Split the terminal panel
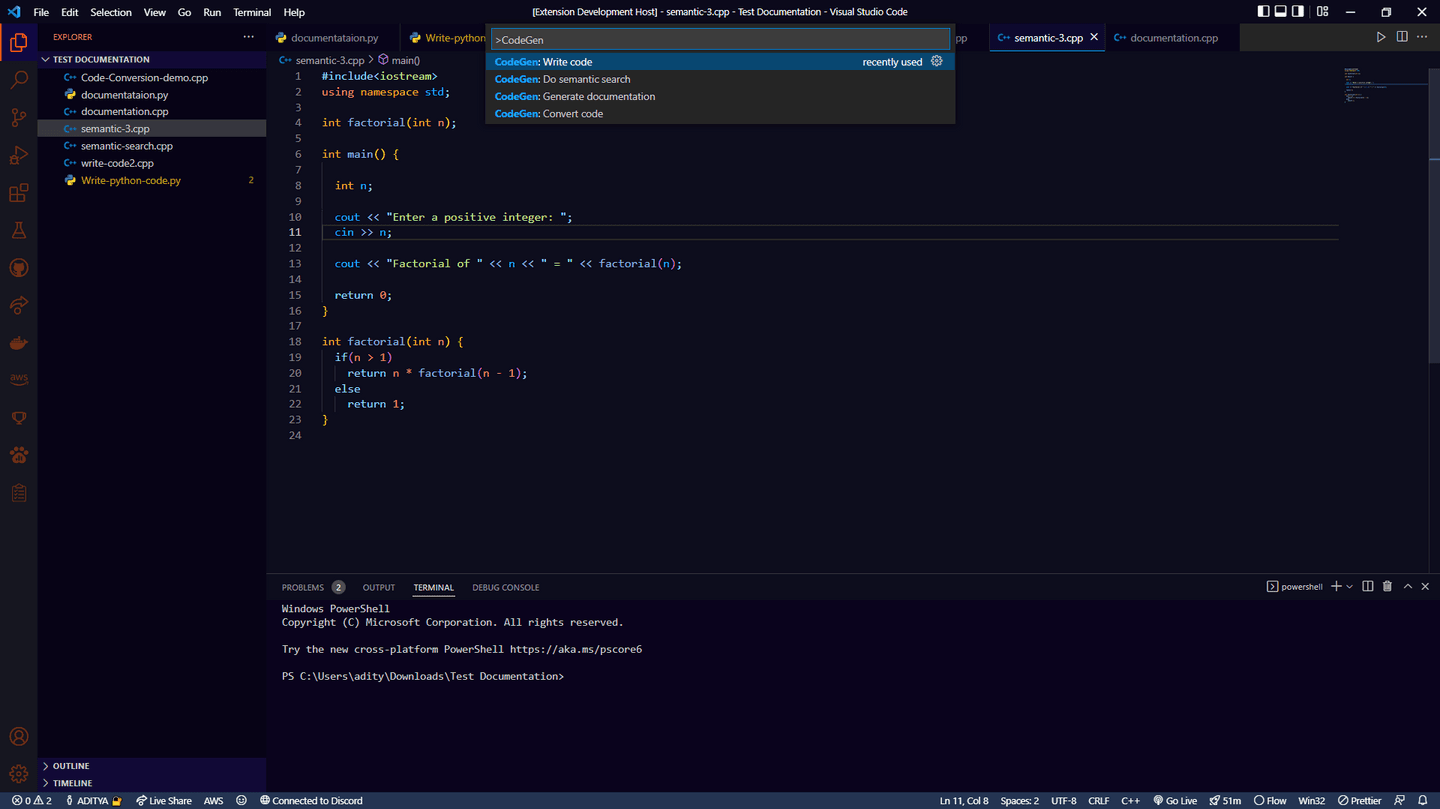The image size is (1440, 809). tap(1368, 587)
